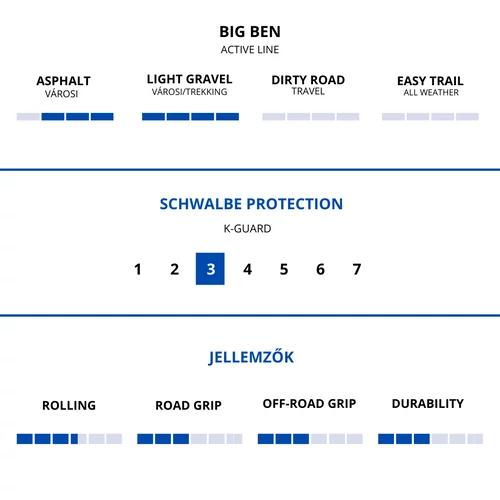500x500 pixels.
Task: Choose protection level 6
Action: coord(320,269)
